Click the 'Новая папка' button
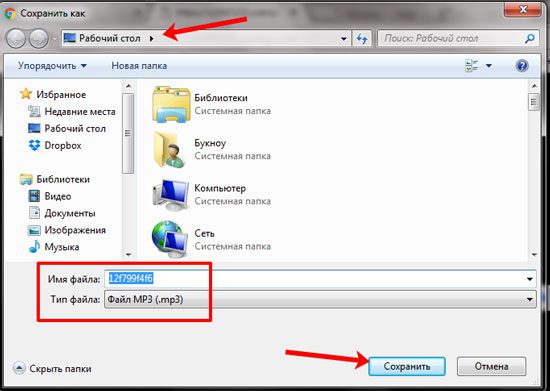Image resolution: width=550 pixels, height=391 pixels. point(139,66)
